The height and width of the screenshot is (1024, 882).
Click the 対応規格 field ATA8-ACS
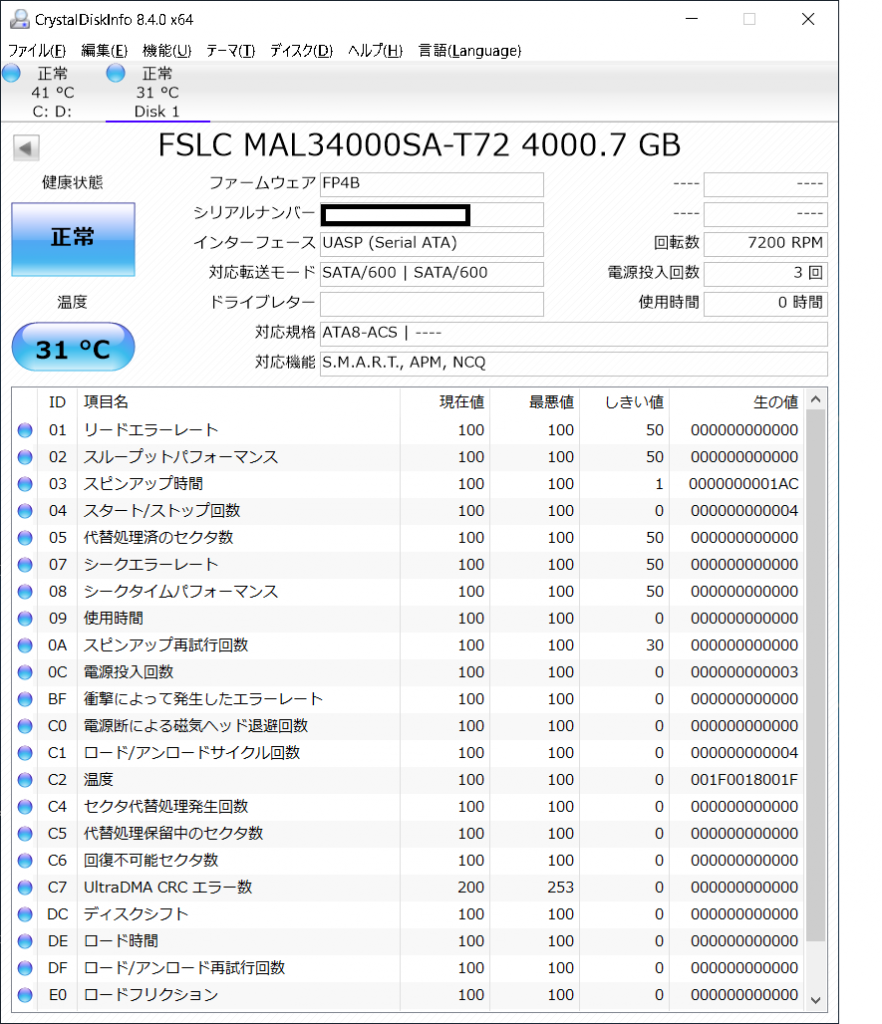[x=574, y=334]
